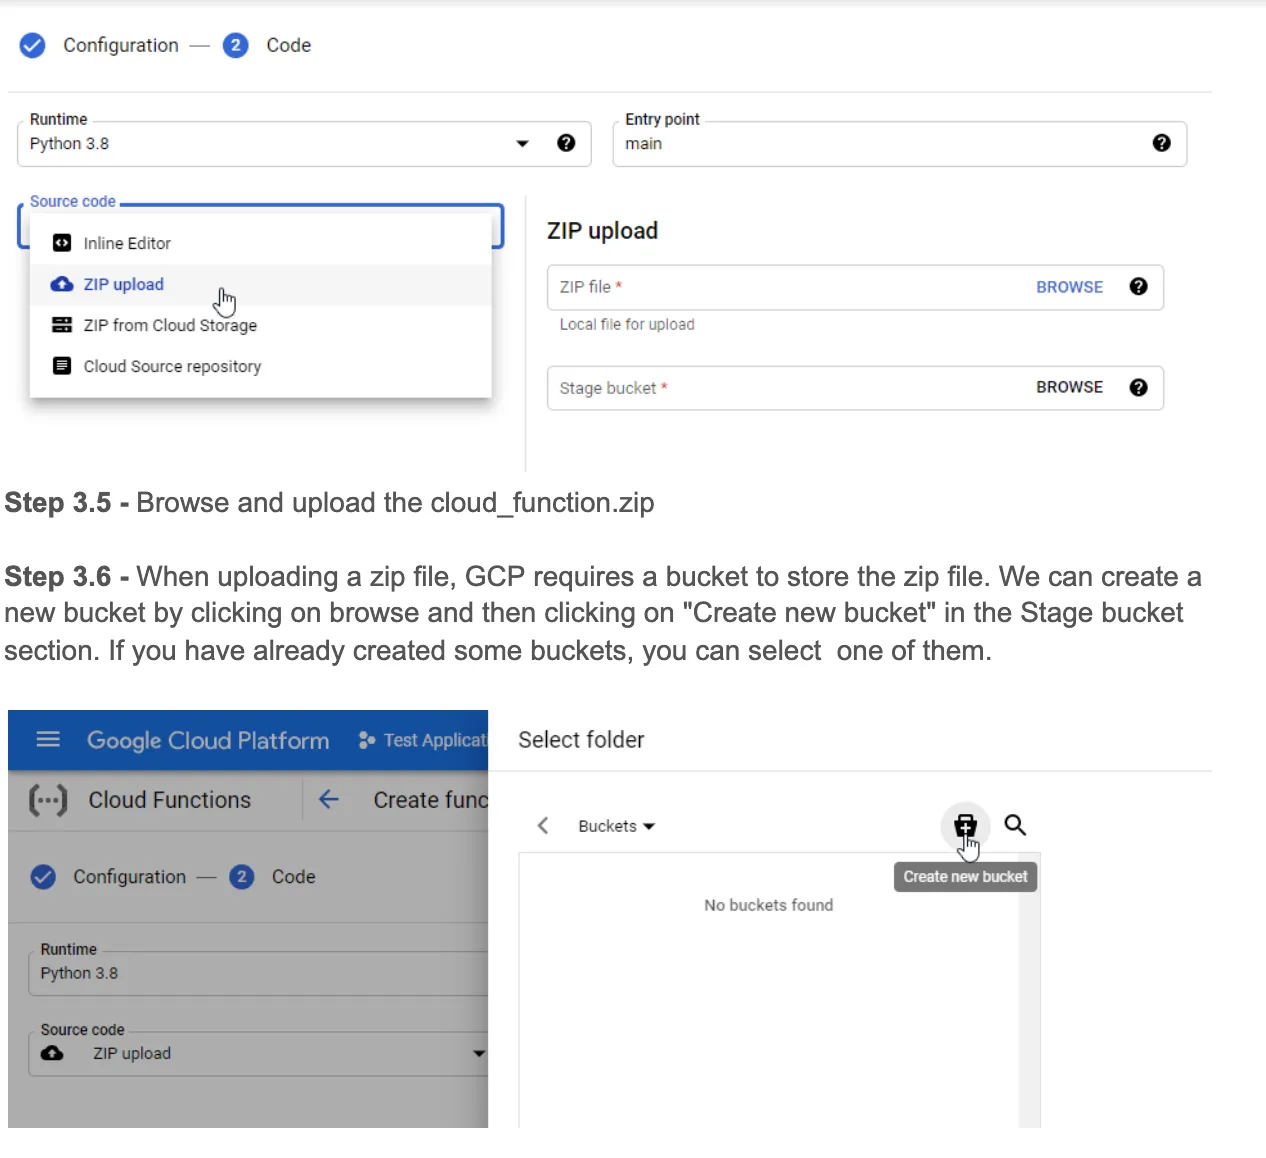Click BROWSE for the ZIP file
The width and height of the screenshot is (1266, 1158).
point(1069,287)
